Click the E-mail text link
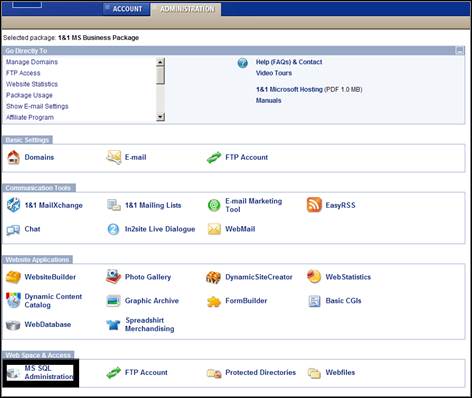This screenshot has width=472, height=398. (135, 157)
